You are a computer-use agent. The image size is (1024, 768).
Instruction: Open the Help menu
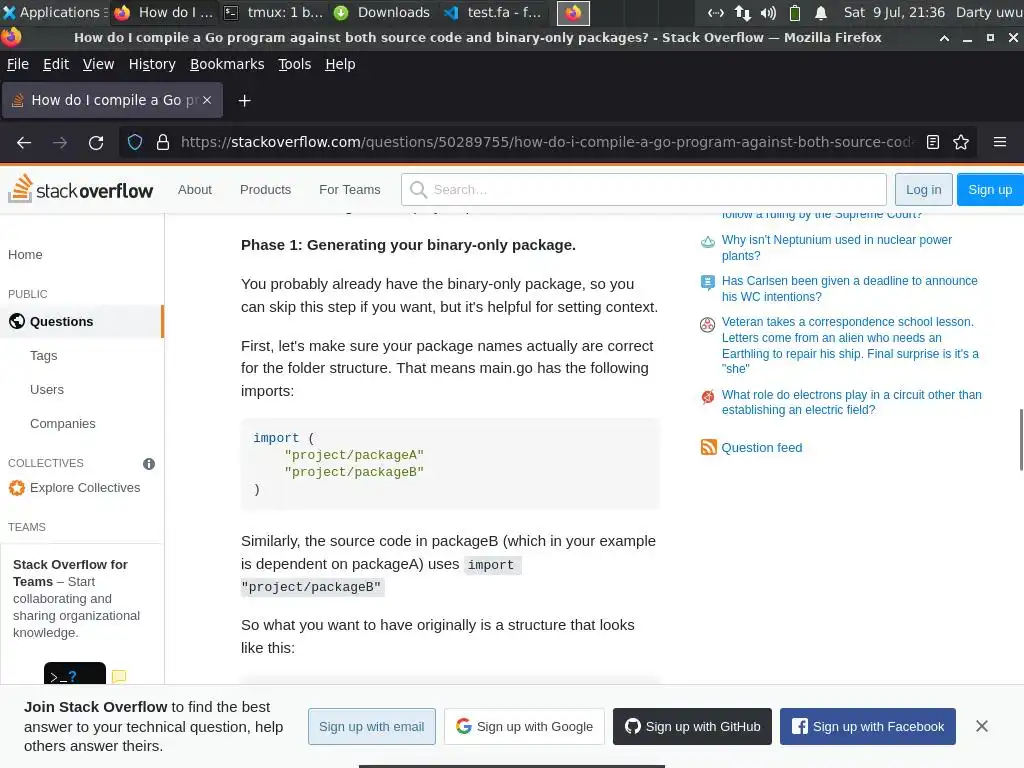[x=340, y=64]
